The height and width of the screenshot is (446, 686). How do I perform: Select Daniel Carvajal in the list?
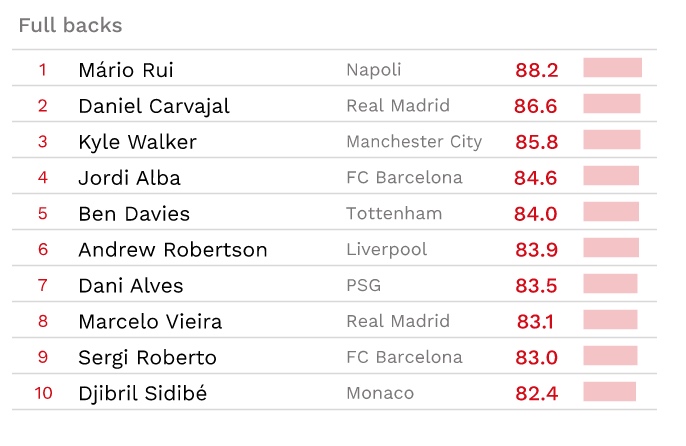click(154, 106)
